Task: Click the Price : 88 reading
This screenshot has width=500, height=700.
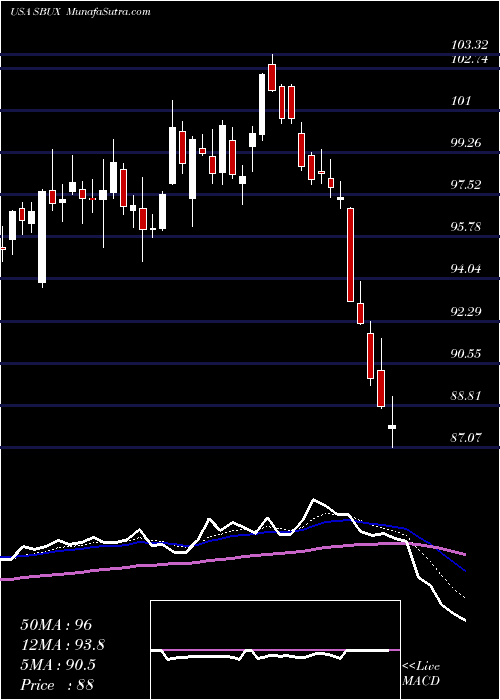Action: tap(57, 684)
